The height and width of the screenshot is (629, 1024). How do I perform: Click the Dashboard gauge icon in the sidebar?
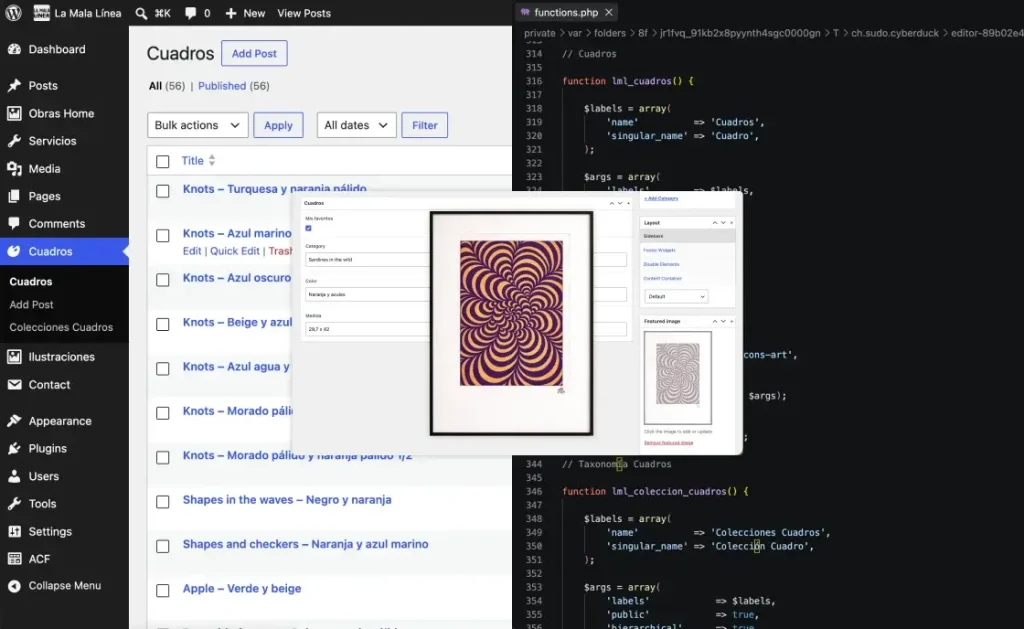coord(14,49)
